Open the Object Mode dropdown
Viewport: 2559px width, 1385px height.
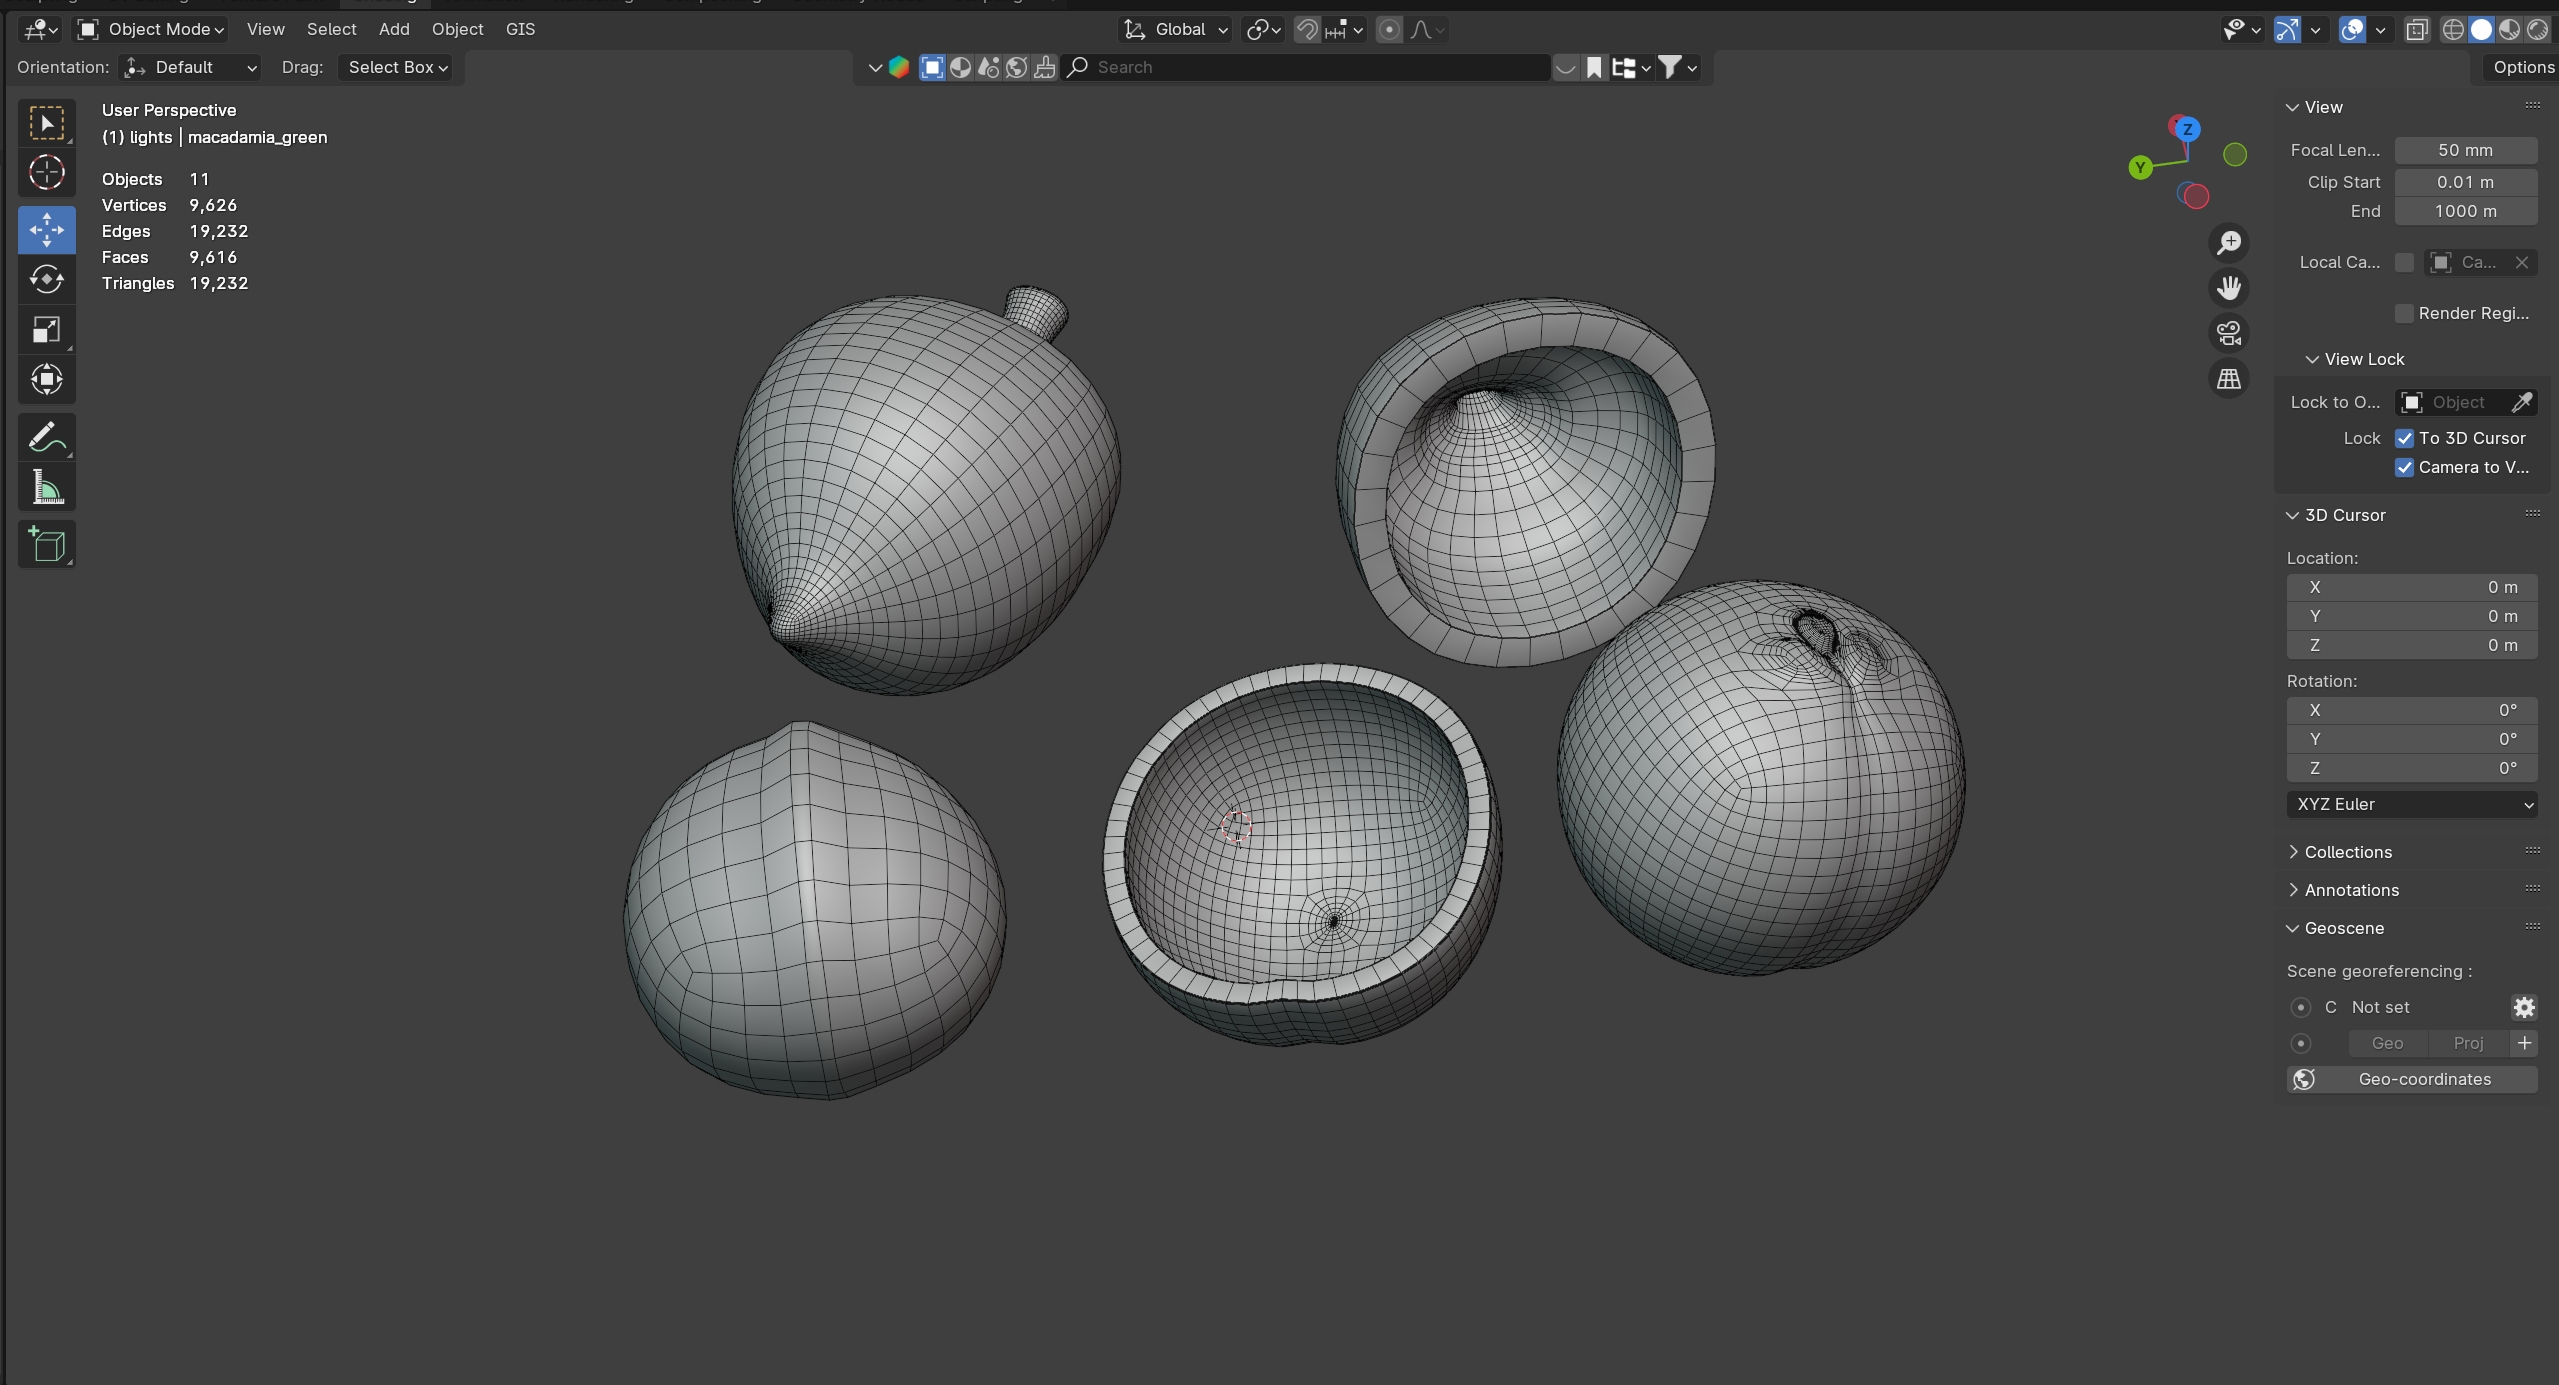click(152, 29)
